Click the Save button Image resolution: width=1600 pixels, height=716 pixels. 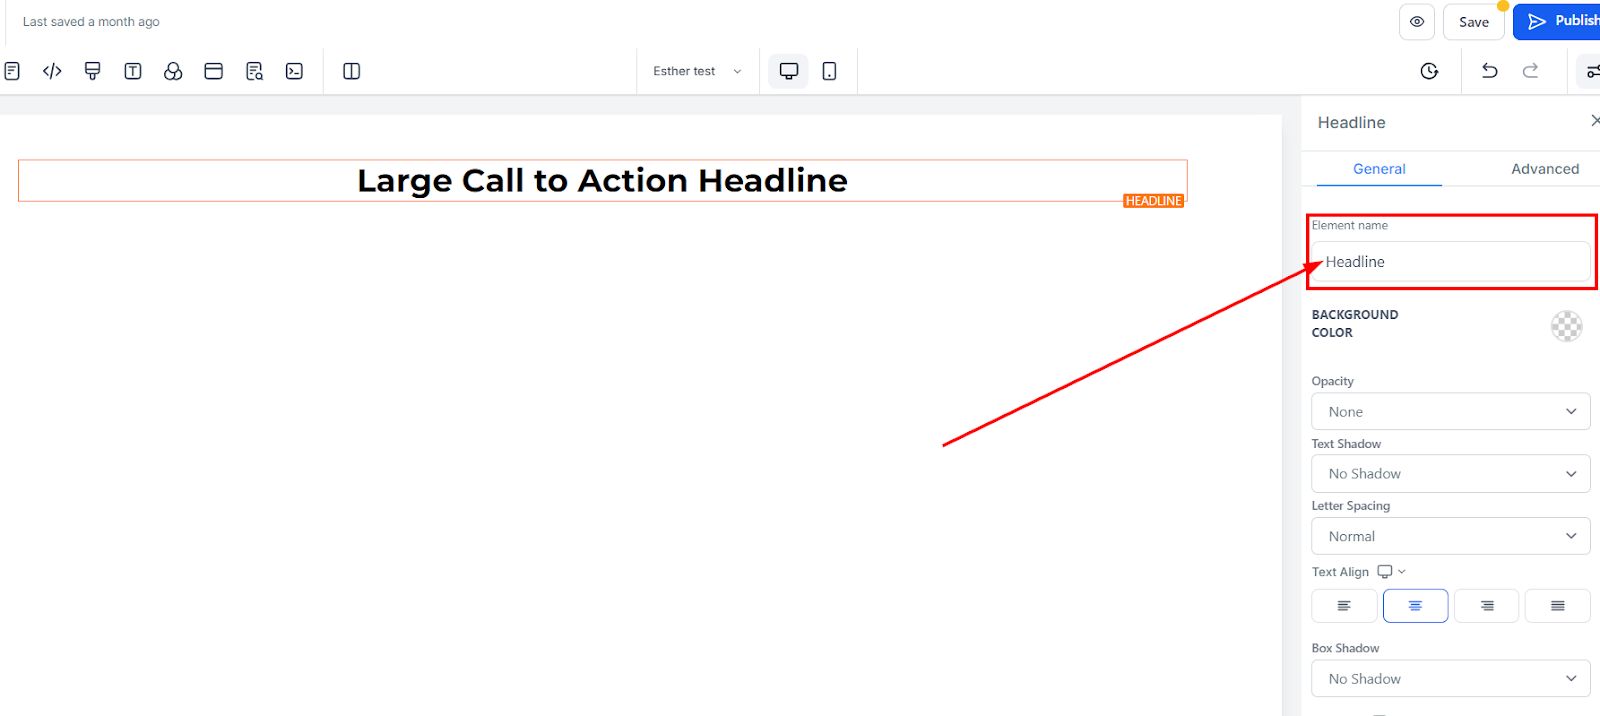point(1473,22)
